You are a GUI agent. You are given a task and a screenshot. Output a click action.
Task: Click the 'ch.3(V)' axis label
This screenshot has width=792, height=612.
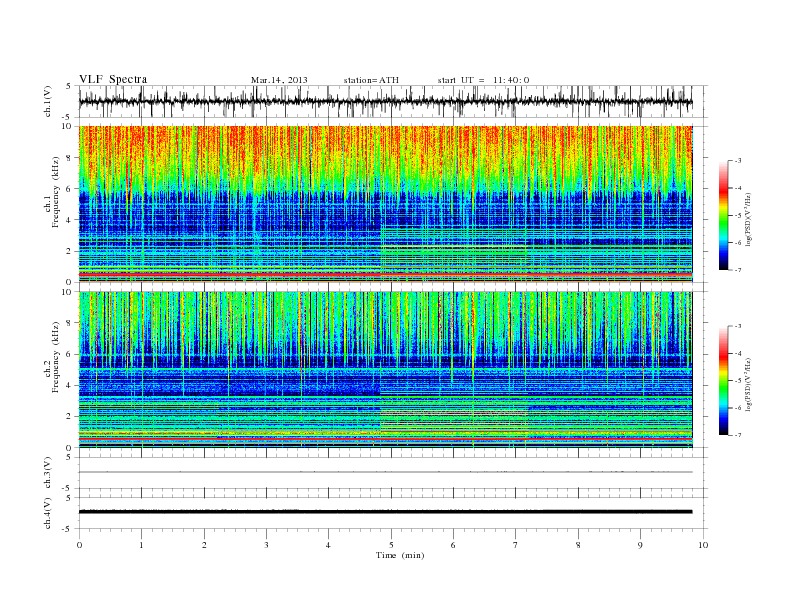[48, 473]
